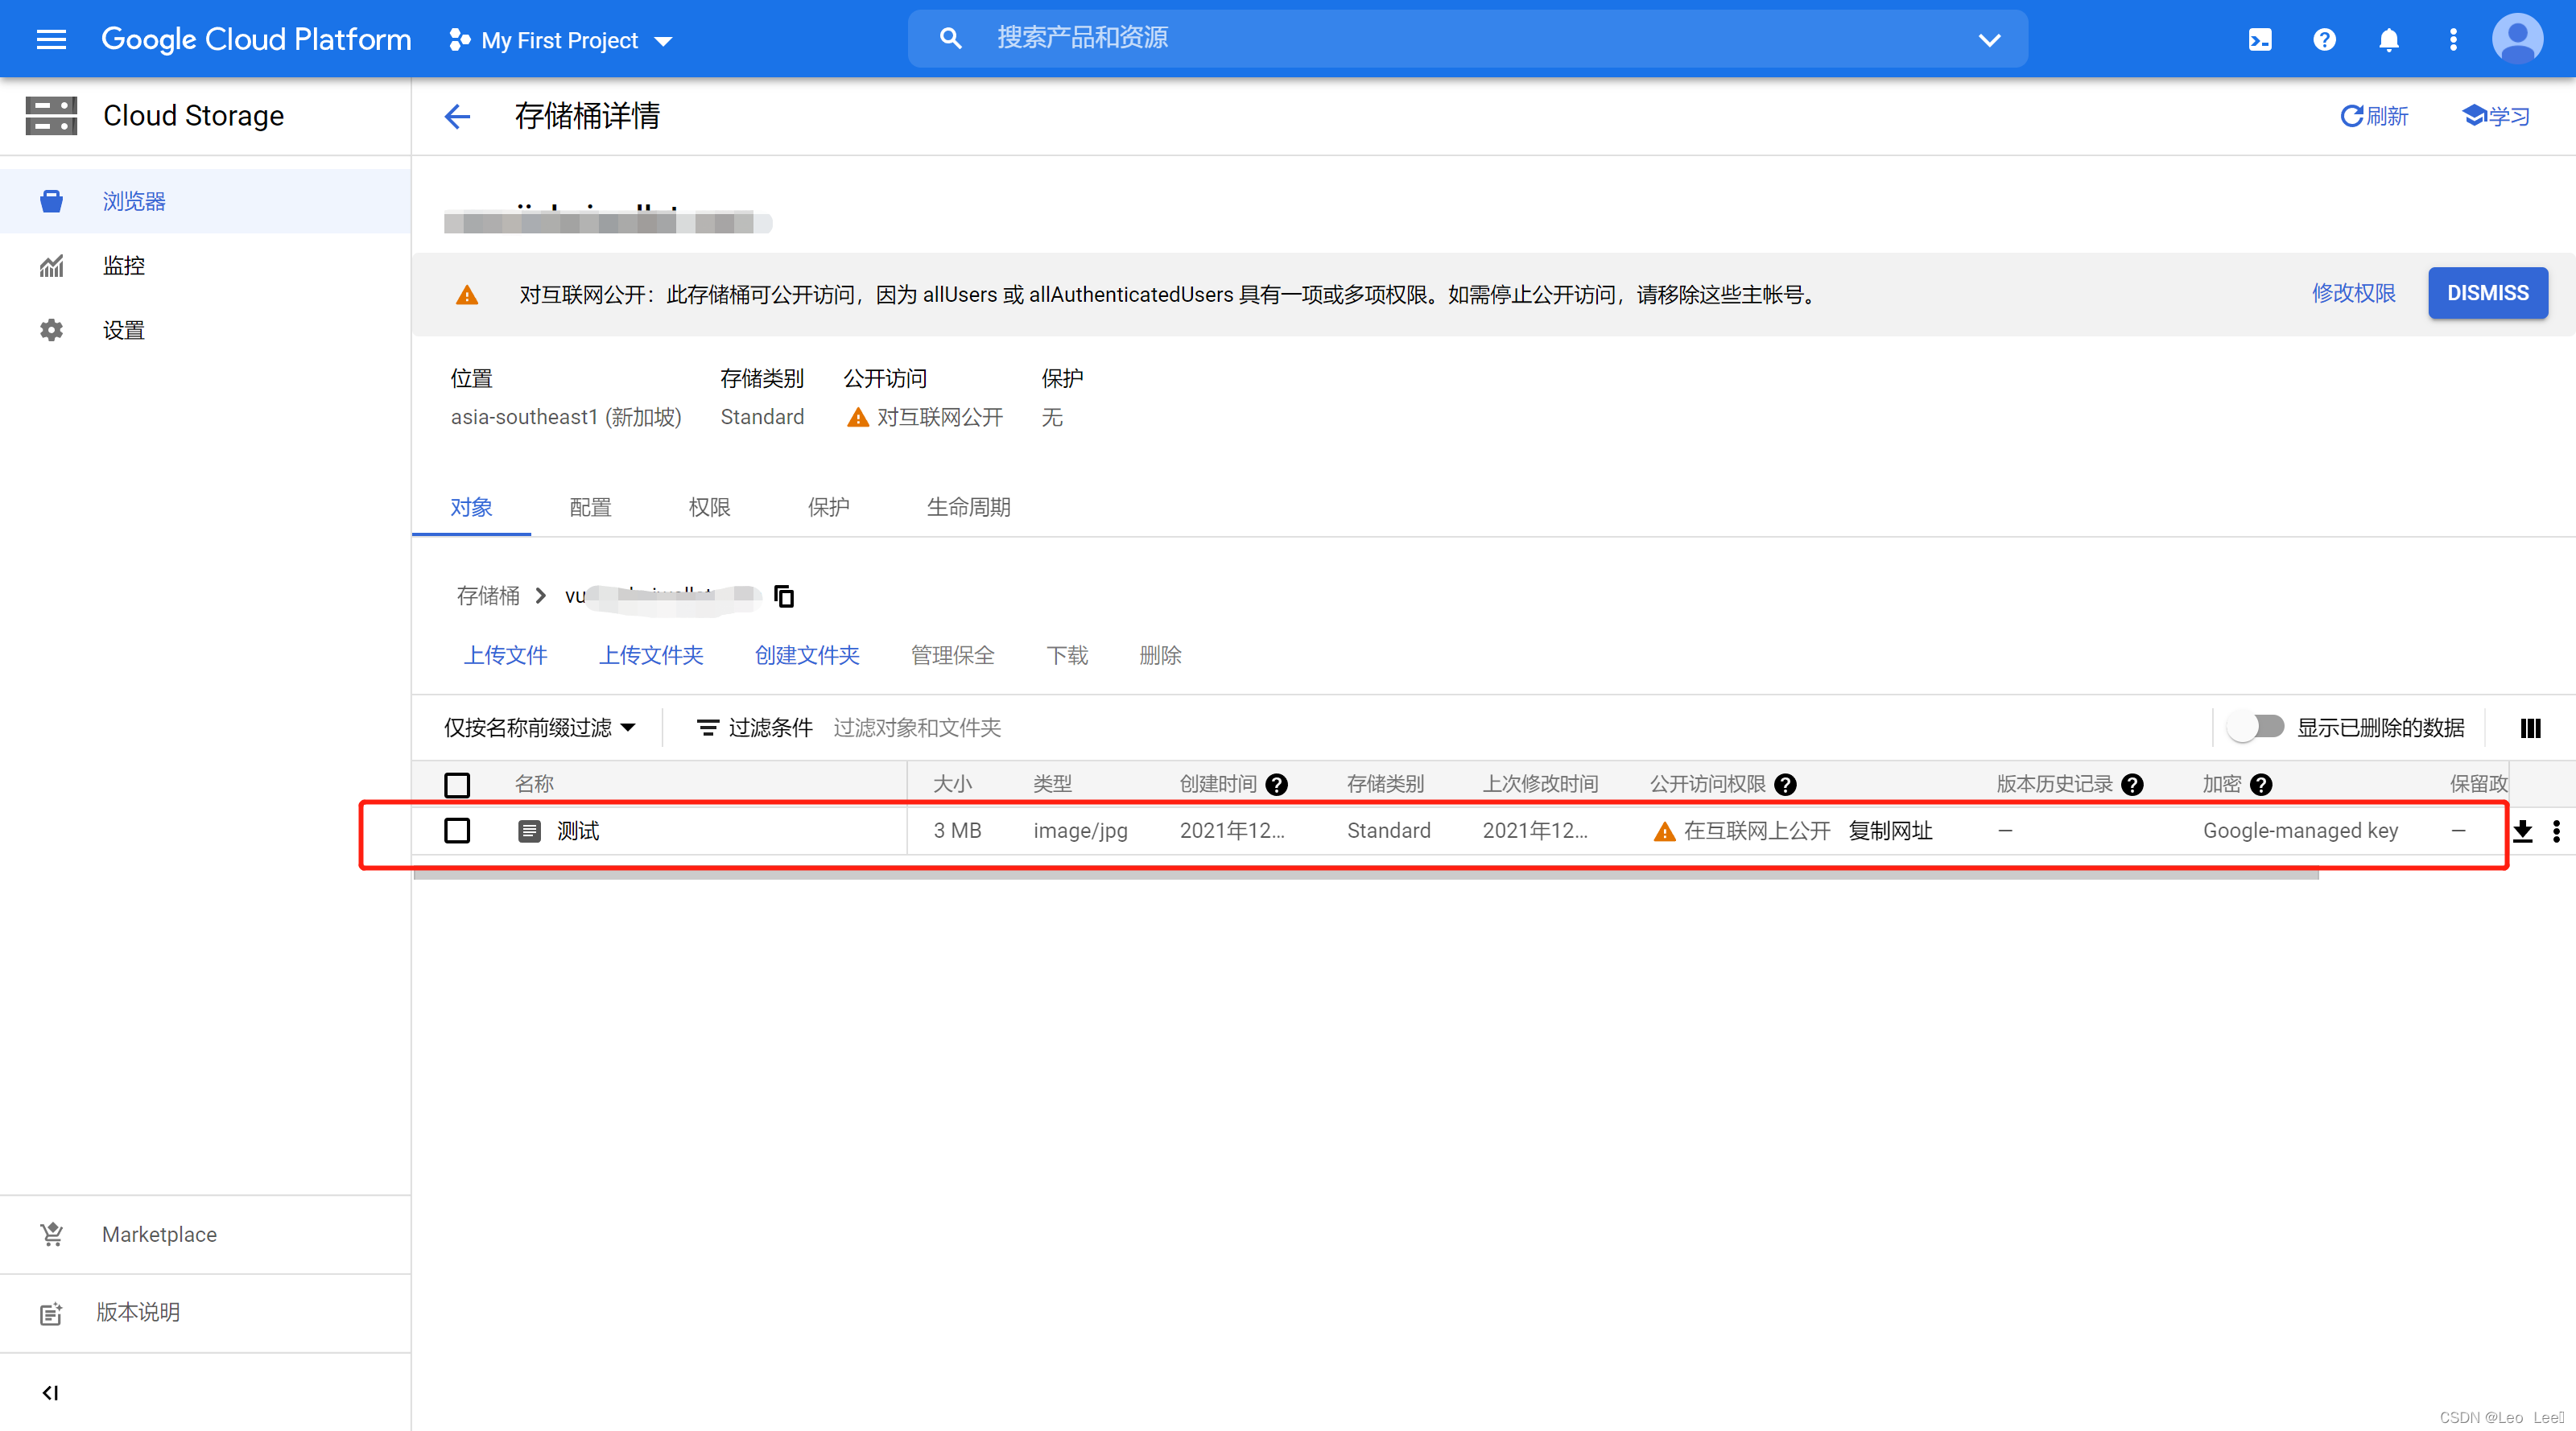Open the notifications bell

click(x=2388, y=39)
